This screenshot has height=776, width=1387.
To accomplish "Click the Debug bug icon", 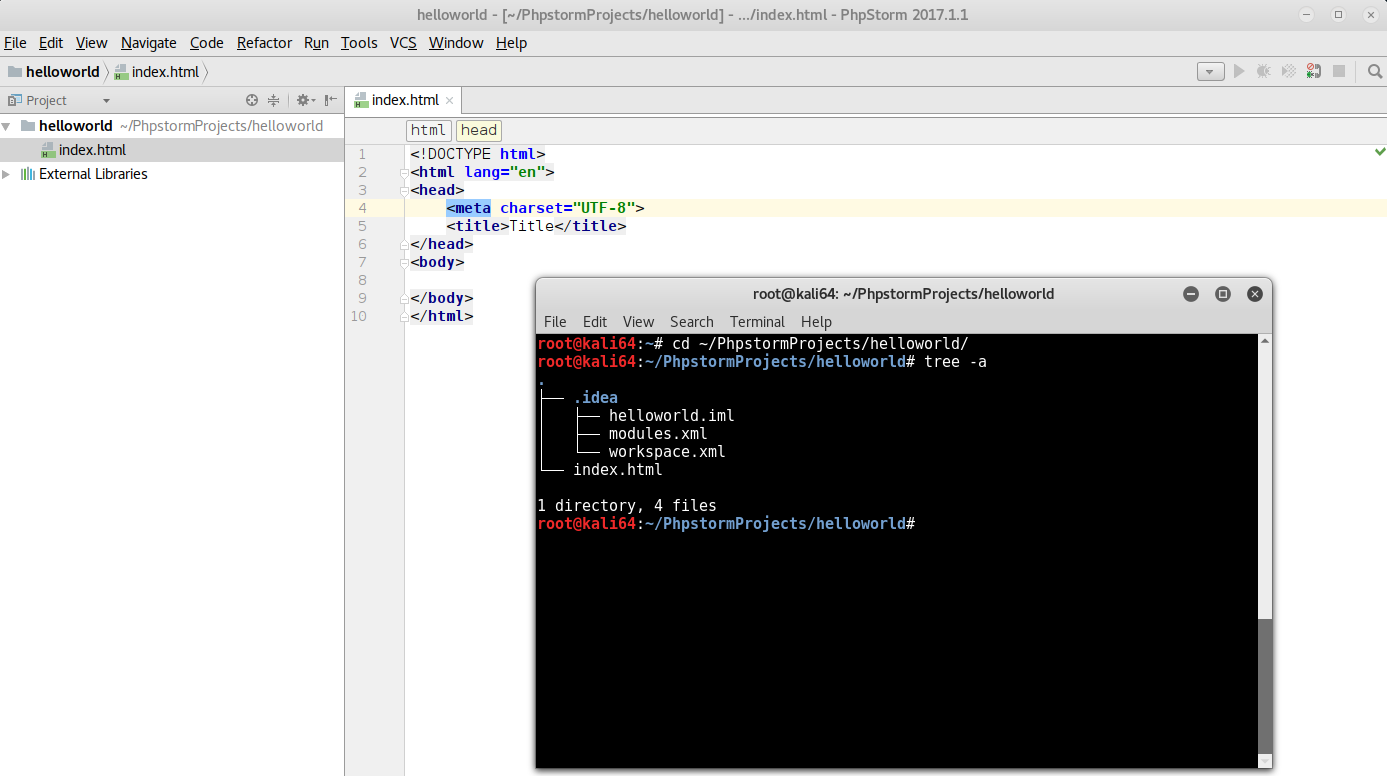I will coord(1264,72).
